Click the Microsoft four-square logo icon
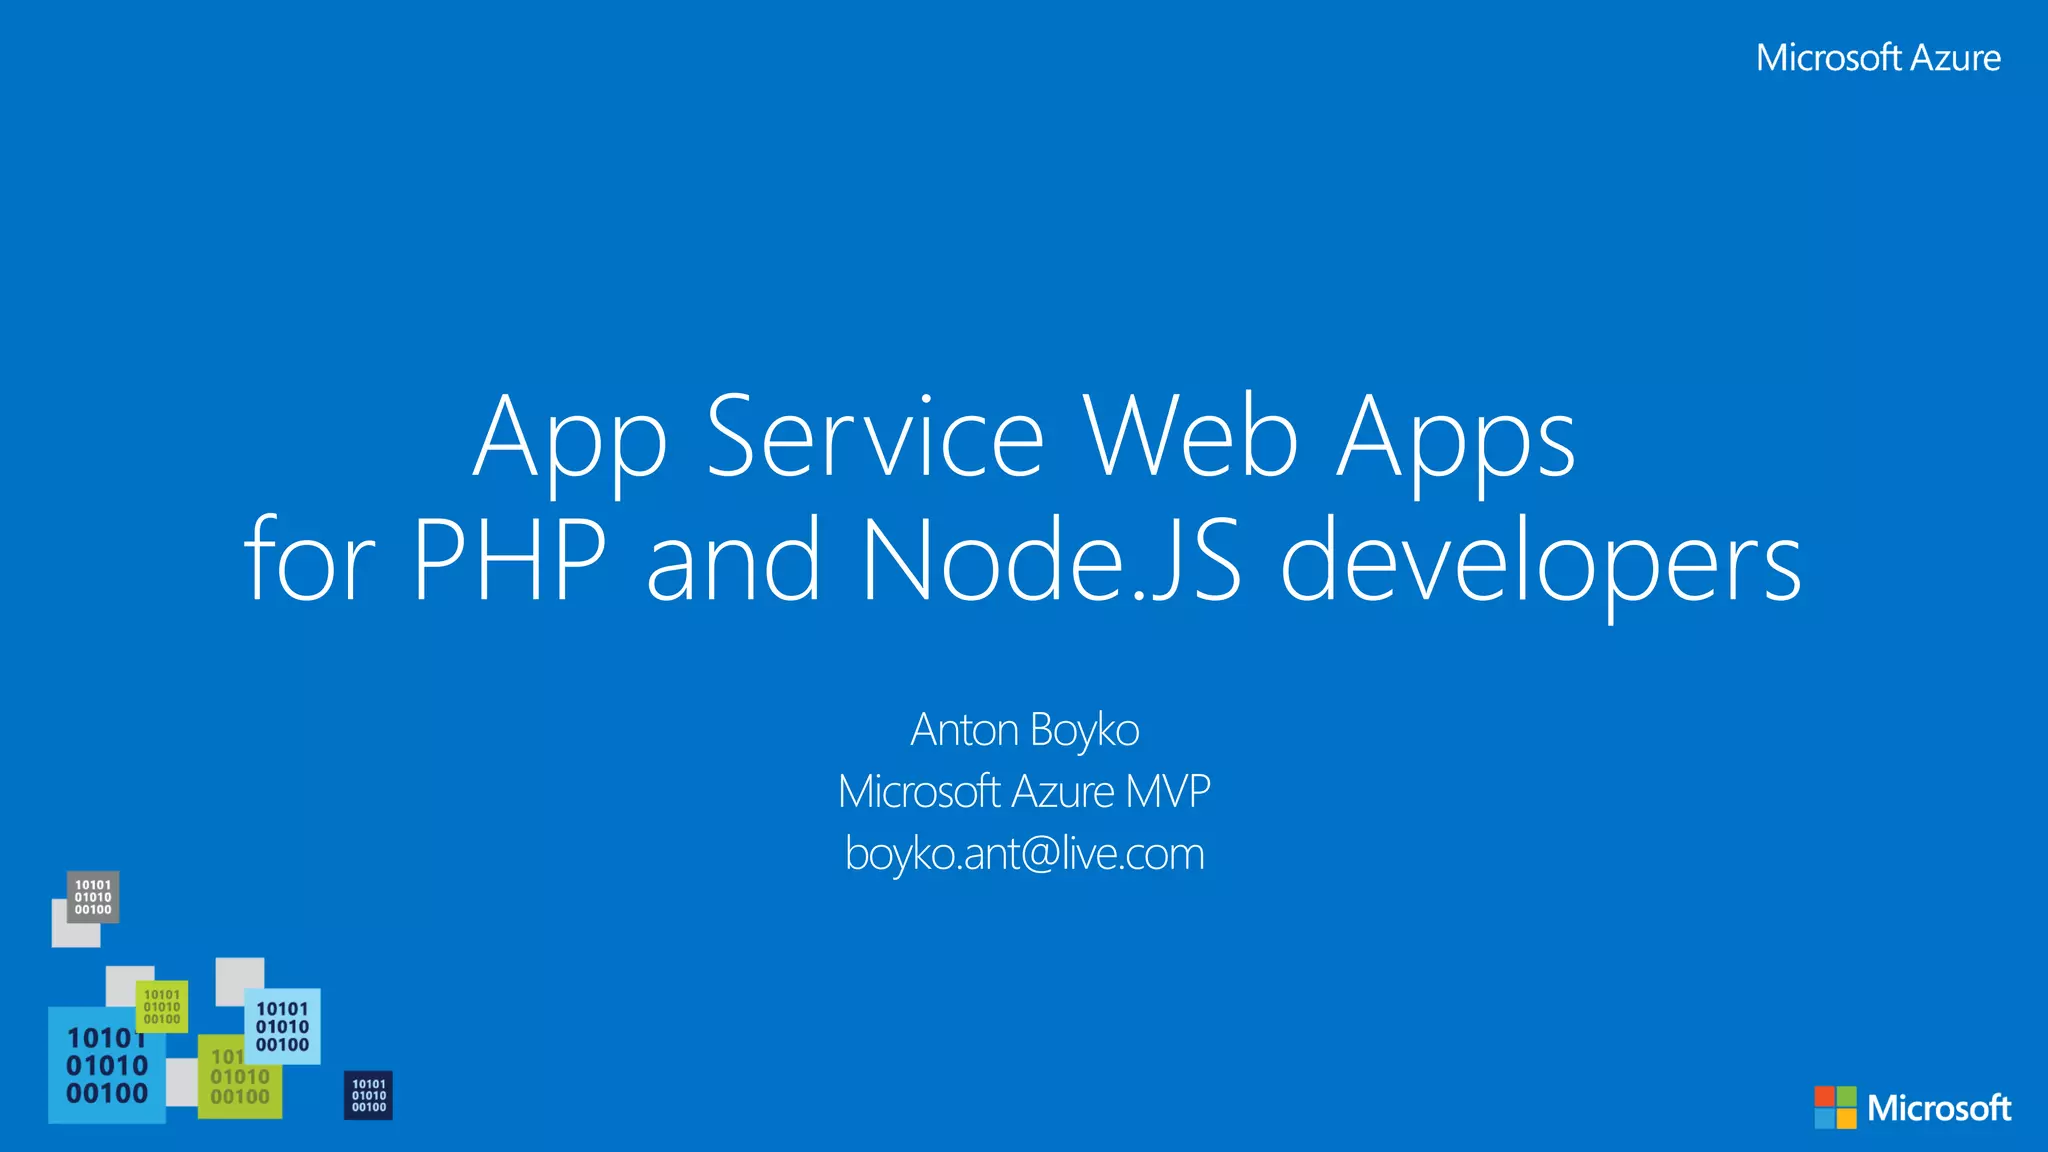The width and height of the screenshot is (2048, 1152). point(1835,1108)
